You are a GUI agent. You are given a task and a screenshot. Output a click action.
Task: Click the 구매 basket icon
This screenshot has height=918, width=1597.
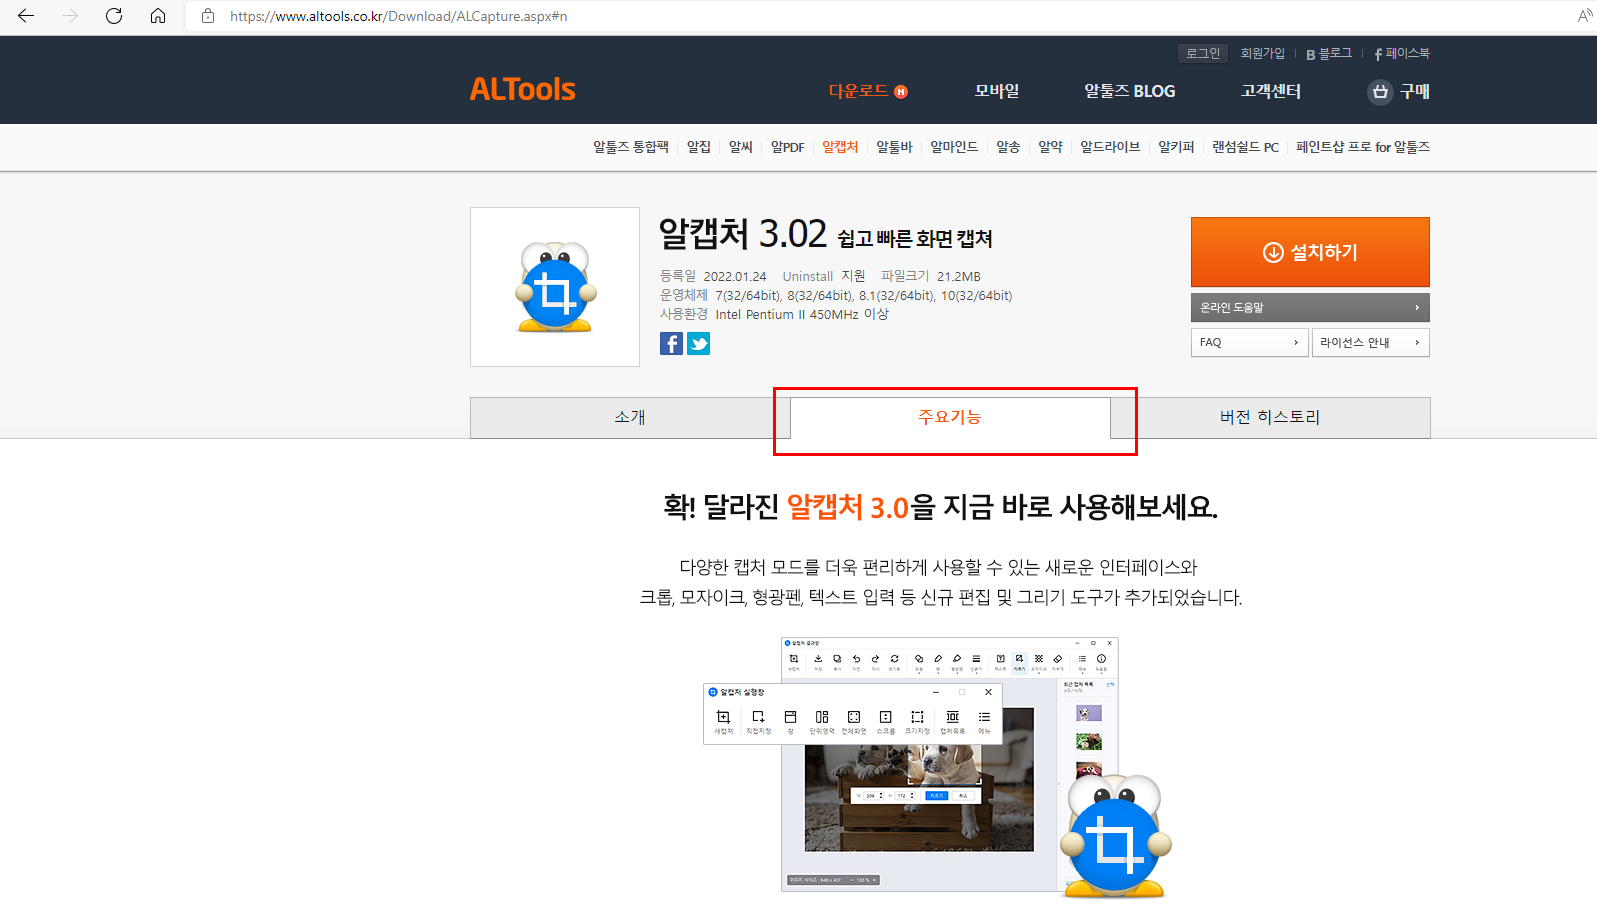pyautogui.click(x=1380, y=92)
